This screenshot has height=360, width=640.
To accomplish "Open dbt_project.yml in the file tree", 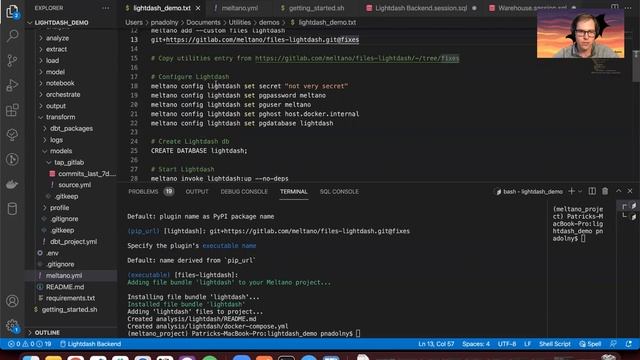I will [73, 242].
